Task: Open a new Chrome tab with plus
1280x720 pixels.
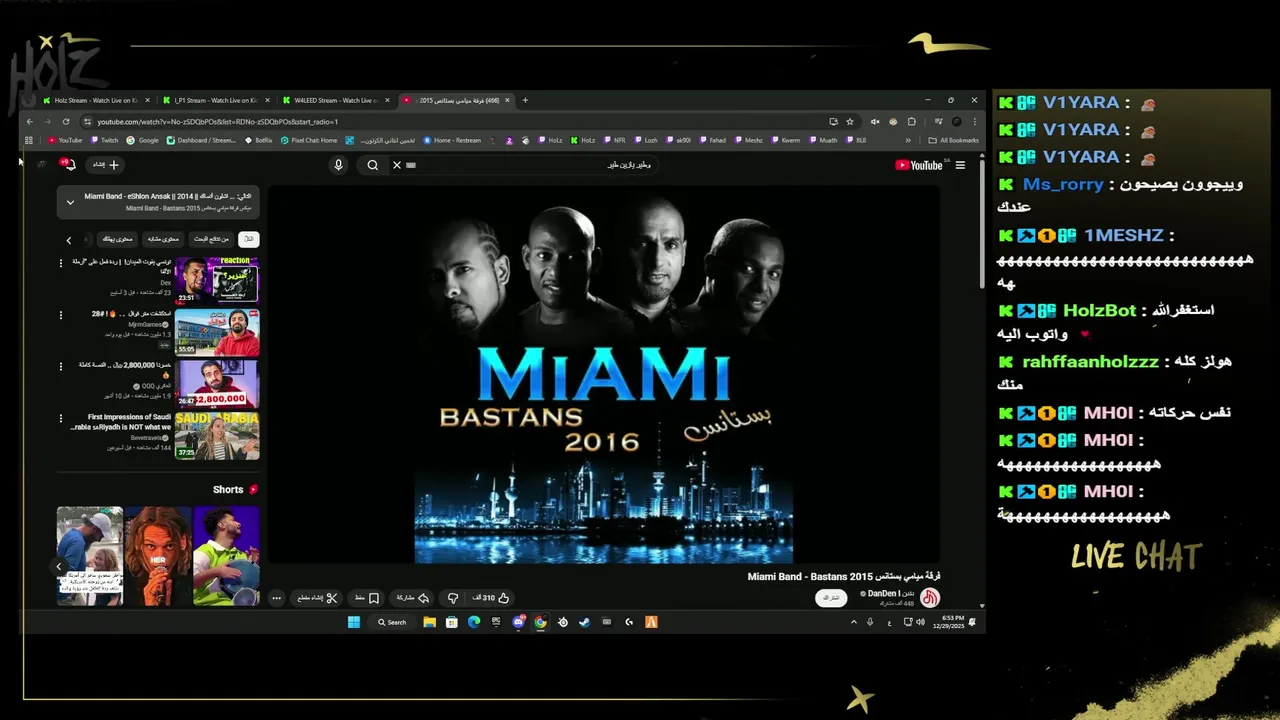Action: pos(525,100)
